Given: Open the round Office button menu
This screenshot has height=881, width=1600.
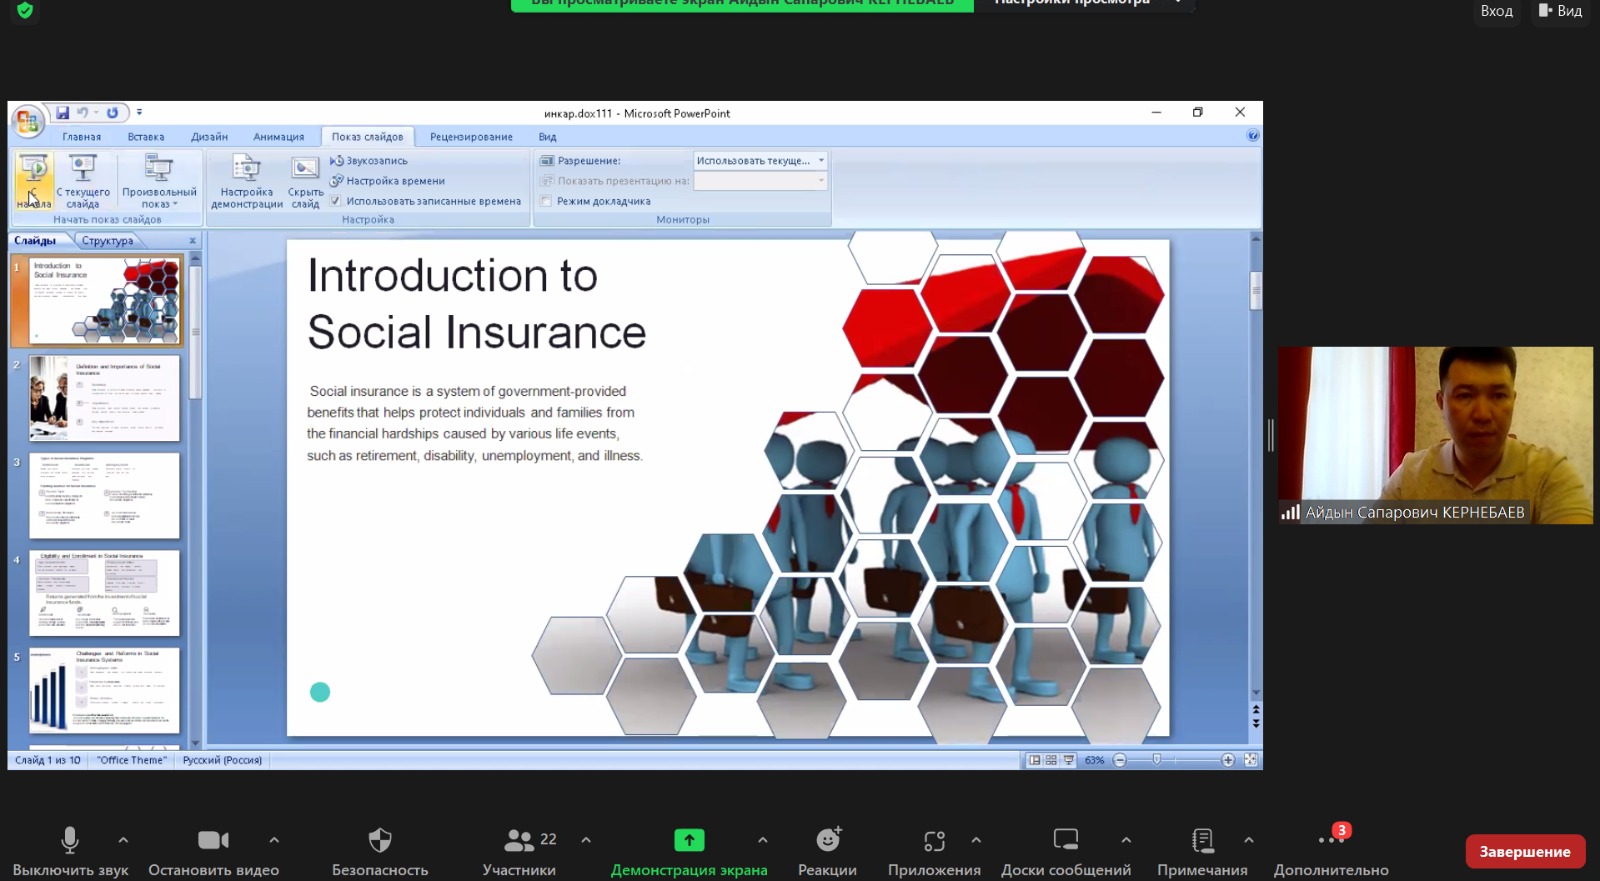Looking at the screenshot, I should 27,122.
